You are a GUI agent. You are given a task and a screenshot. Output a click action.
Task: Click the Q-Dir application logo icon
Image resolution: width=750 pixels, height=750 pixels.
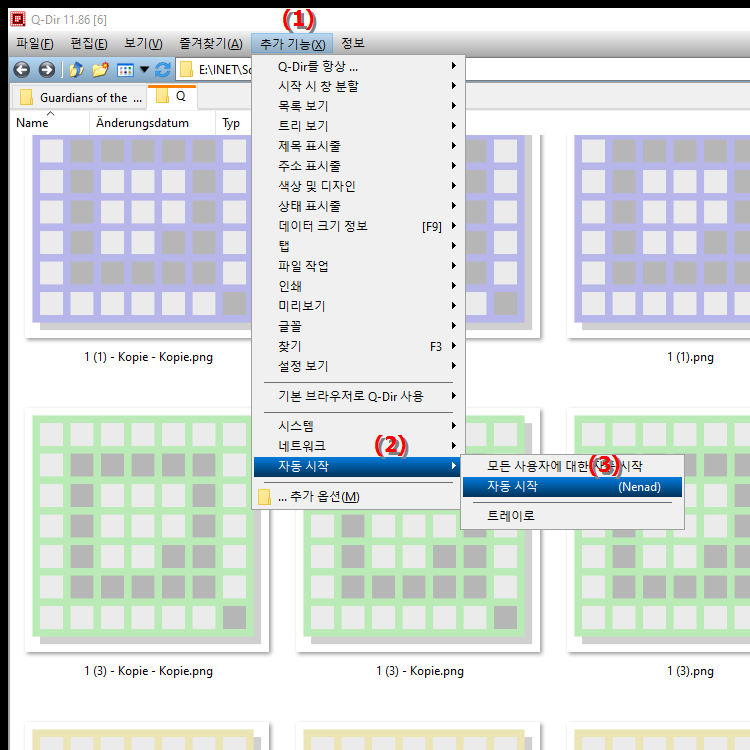(x=18, y=19)
